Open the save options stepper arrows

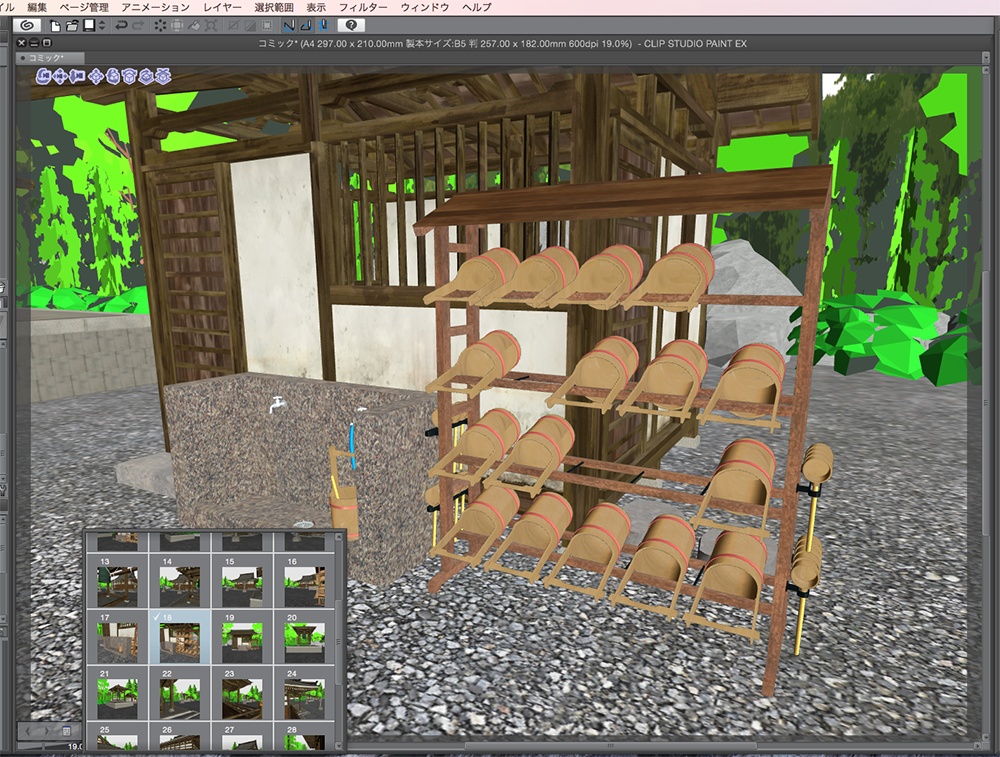101,26
